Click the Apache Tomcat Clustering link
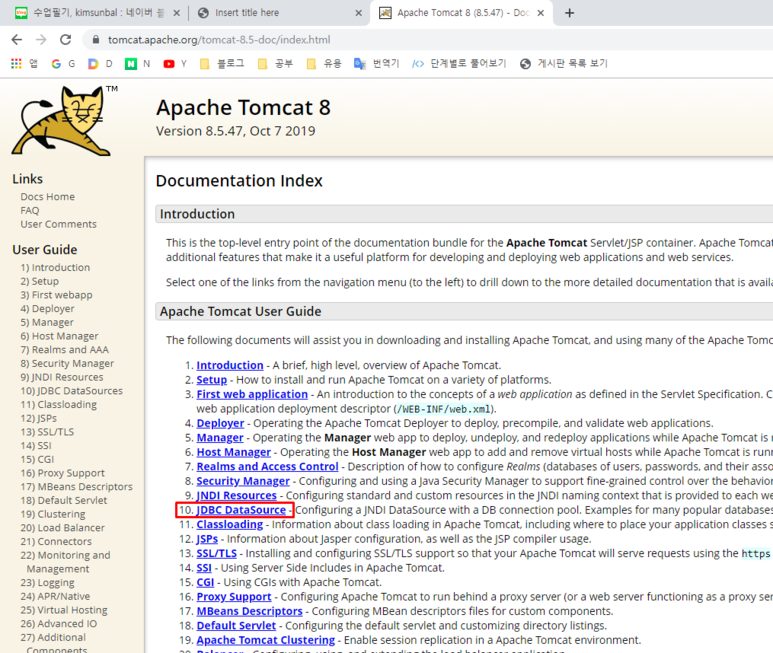The image size is (773, 653). pos(266,640)
